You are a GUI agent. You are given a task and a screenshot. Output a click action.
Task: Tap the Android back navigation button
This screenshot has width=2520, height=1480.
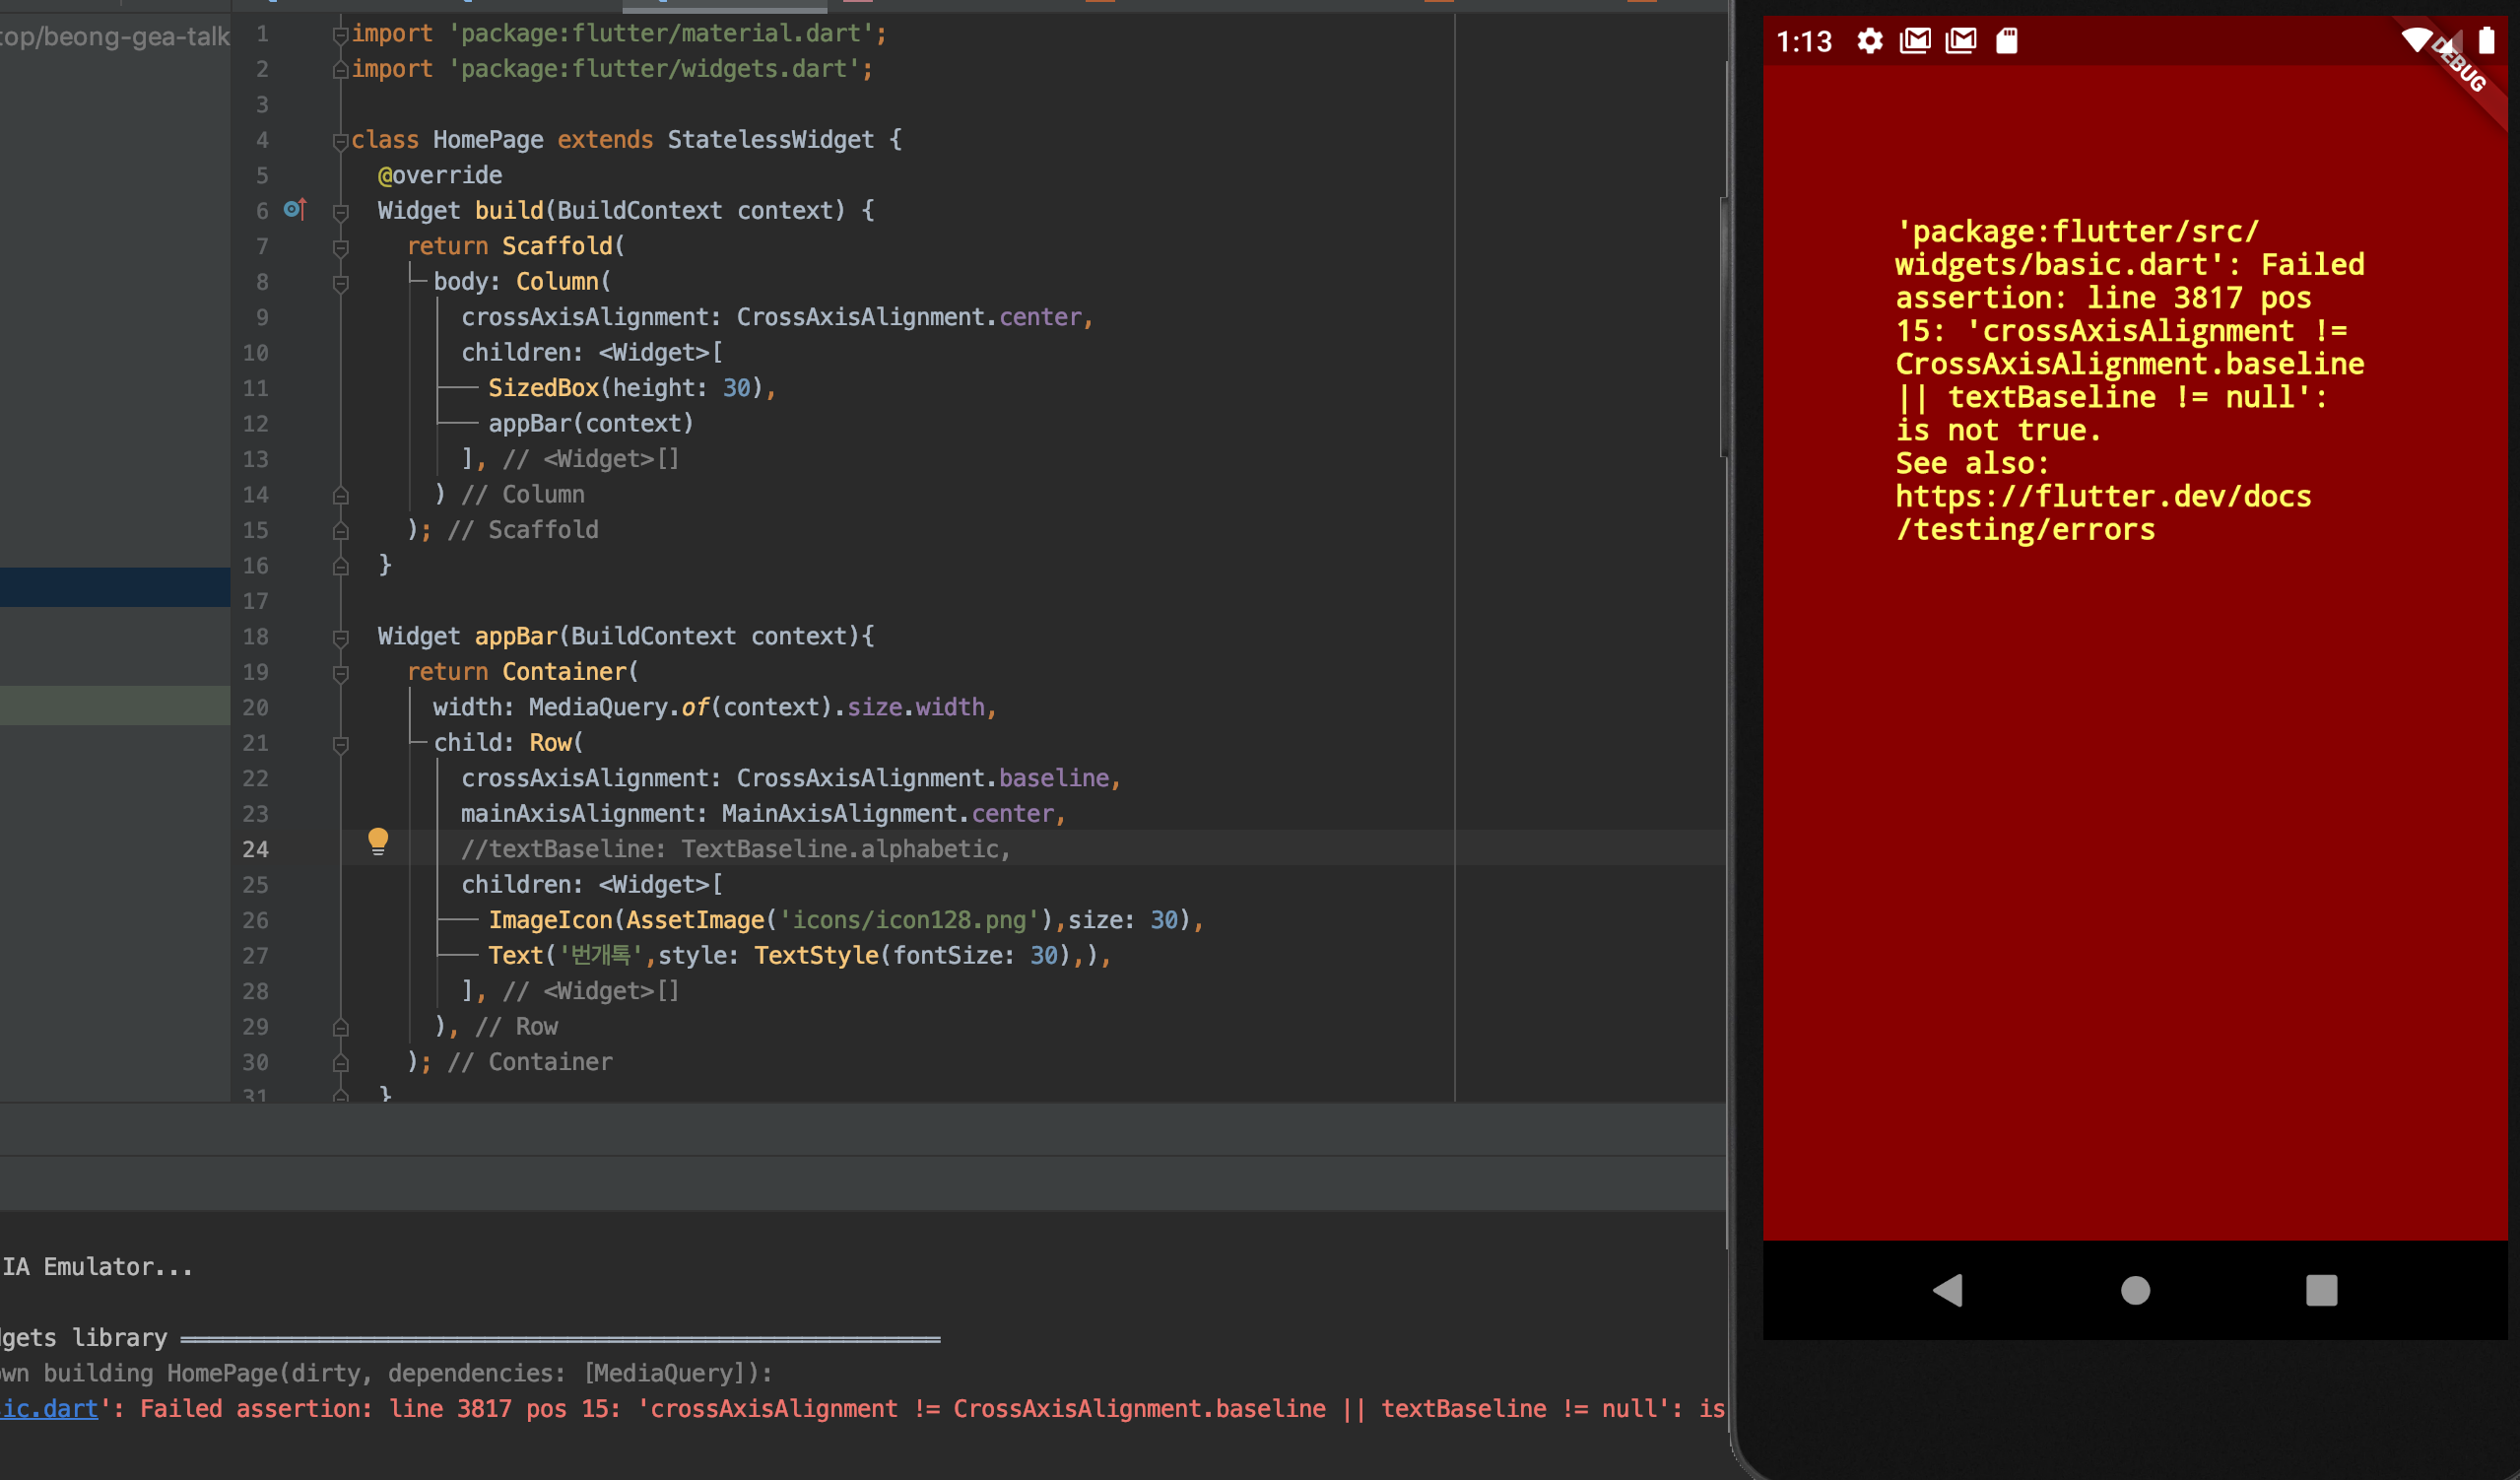coord(1948,1290)
